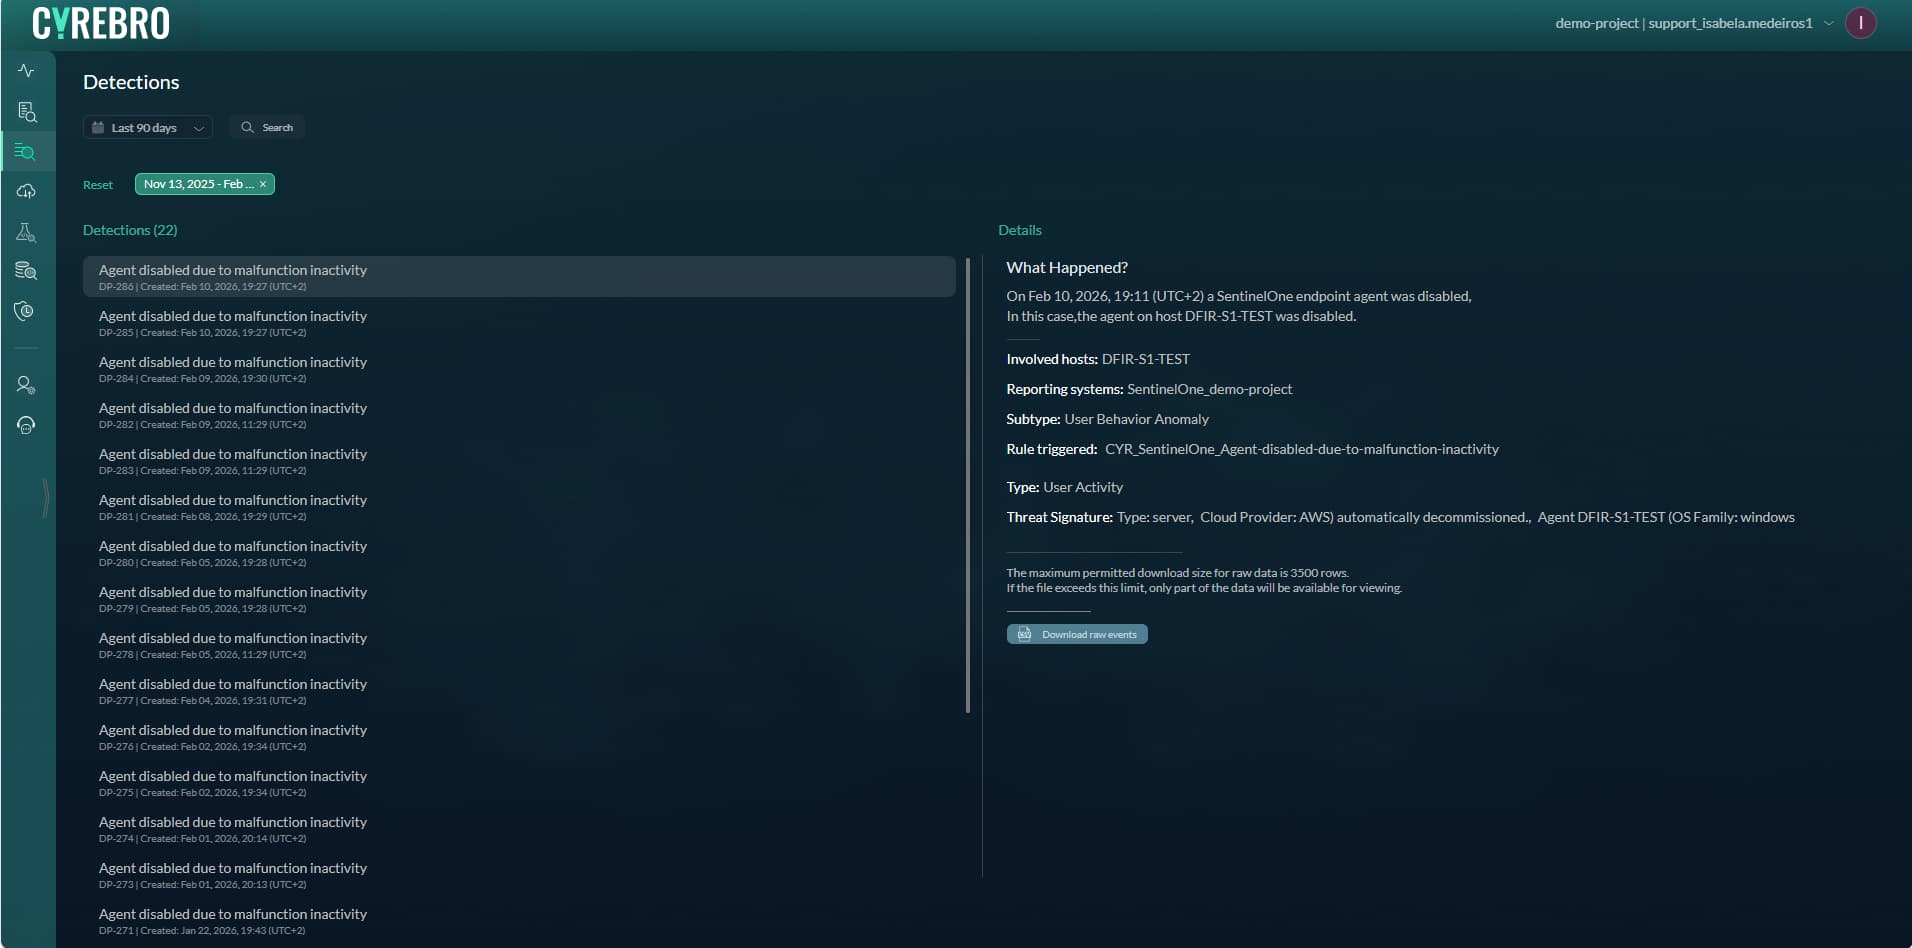Open the support headset sidebar icon

26,425
